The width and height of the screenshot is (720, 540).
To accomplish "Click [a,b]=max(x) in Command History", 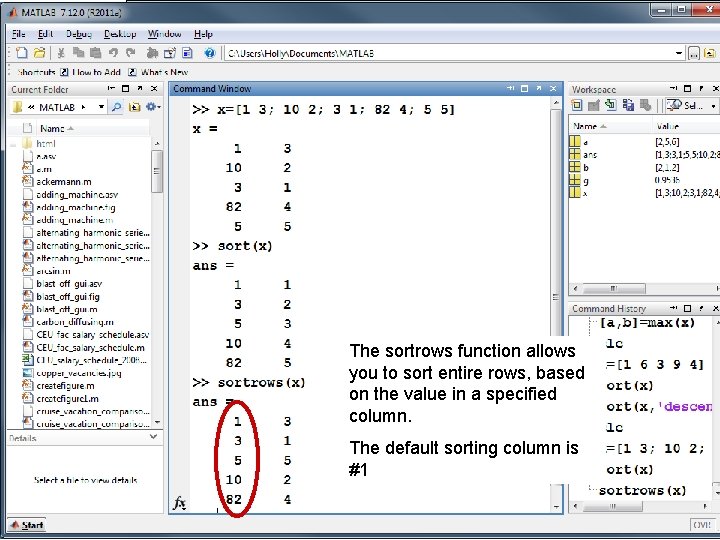I will coord(647,323).
